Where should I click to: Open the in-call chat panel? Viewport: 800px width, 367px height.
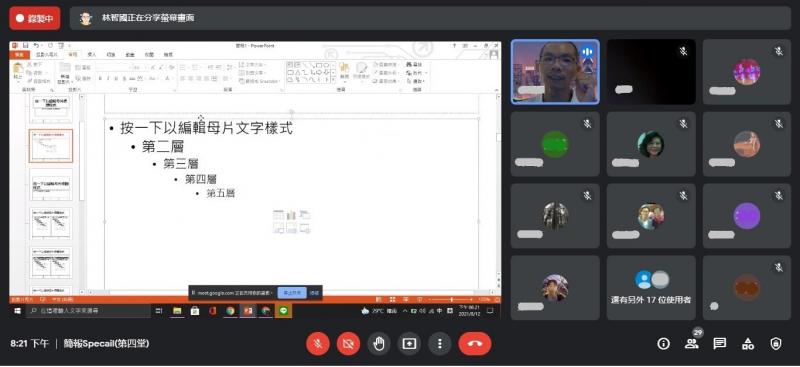pos(720,344)
